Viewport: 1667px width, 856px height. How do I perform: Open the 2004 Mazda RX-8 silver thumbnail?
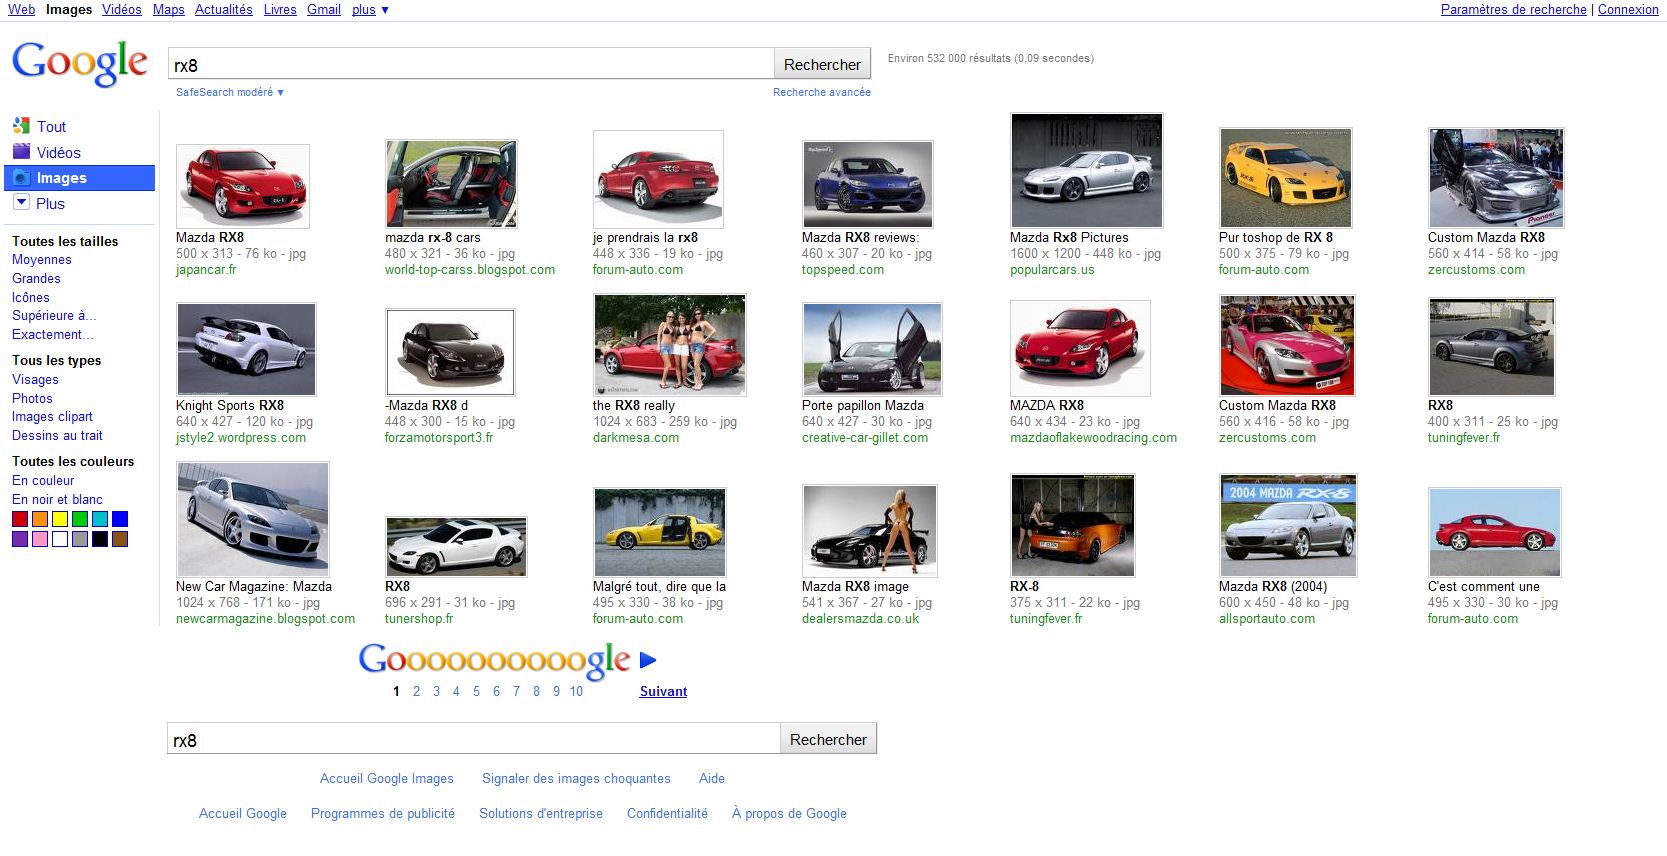(x=1288, y=525)
